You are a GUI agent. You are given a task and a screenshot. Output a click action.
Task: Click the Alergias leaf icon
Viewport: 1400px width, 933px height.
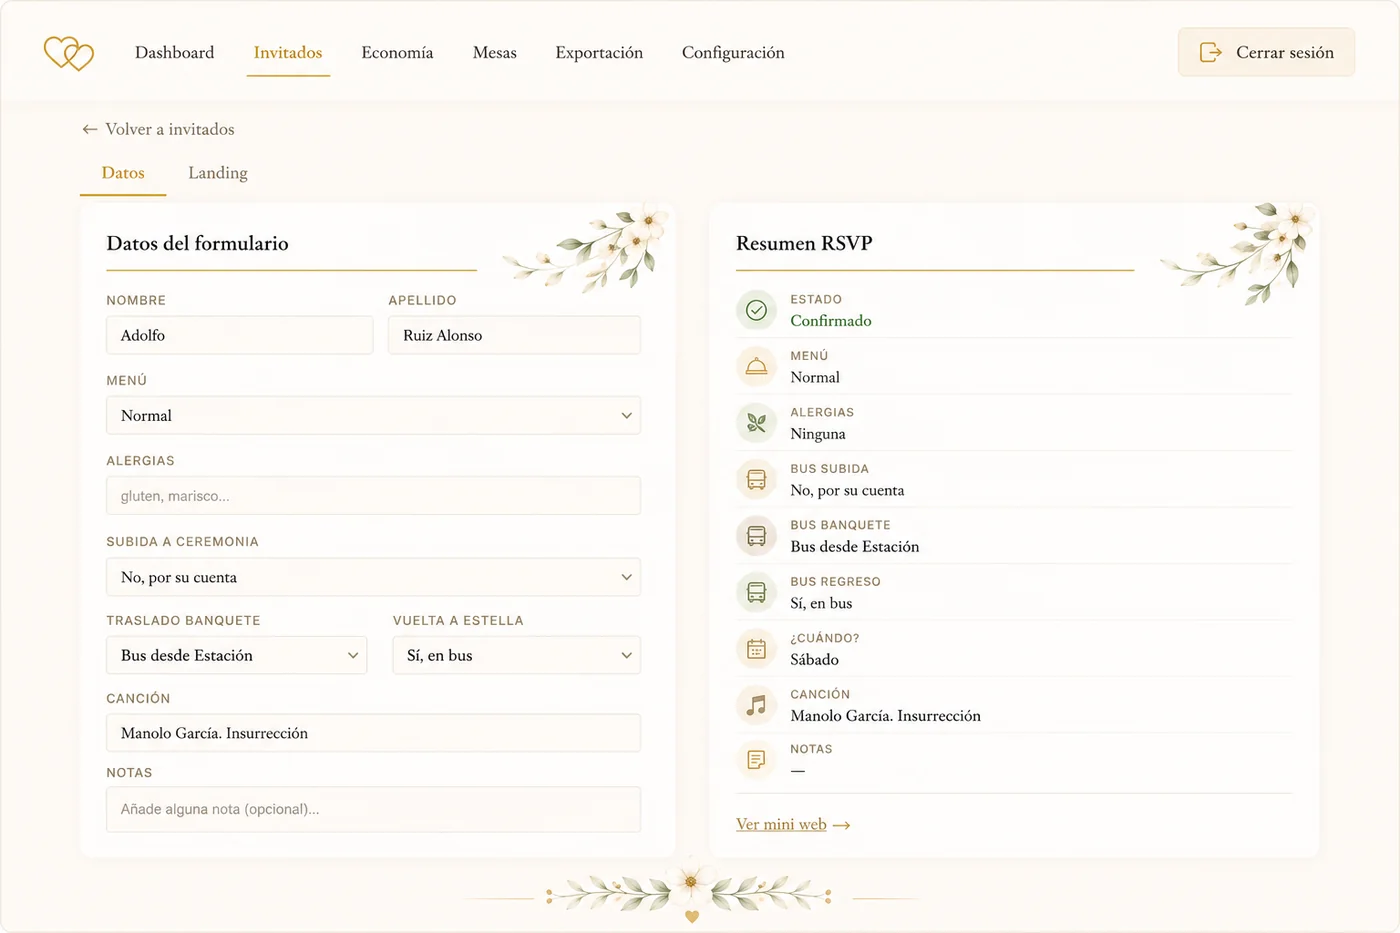click(x=757, y=423)
